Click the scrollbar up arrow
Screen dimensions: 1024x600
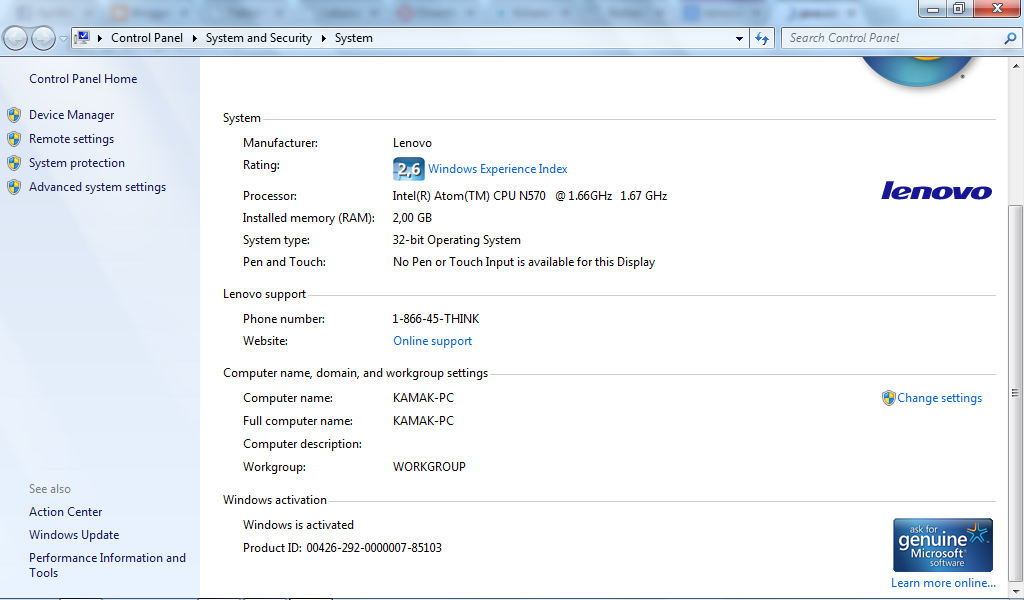coord(1016,65)
